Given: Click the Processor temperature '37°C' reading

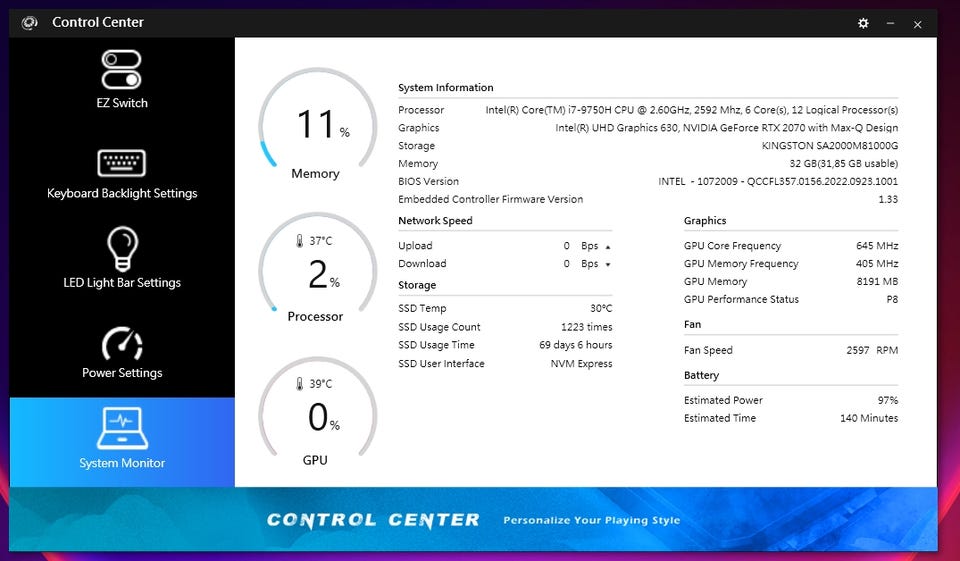Looking at the screenshot, I should pyautogui.click(x=321, y=241).
